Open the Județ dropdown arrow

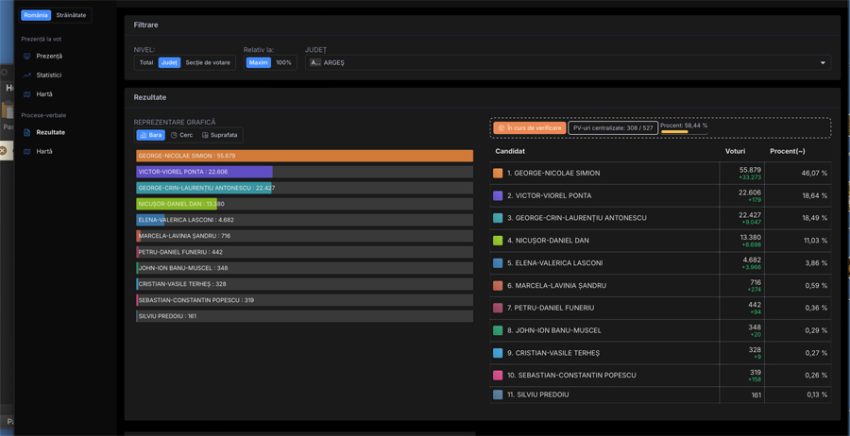(x=823, y=63)
